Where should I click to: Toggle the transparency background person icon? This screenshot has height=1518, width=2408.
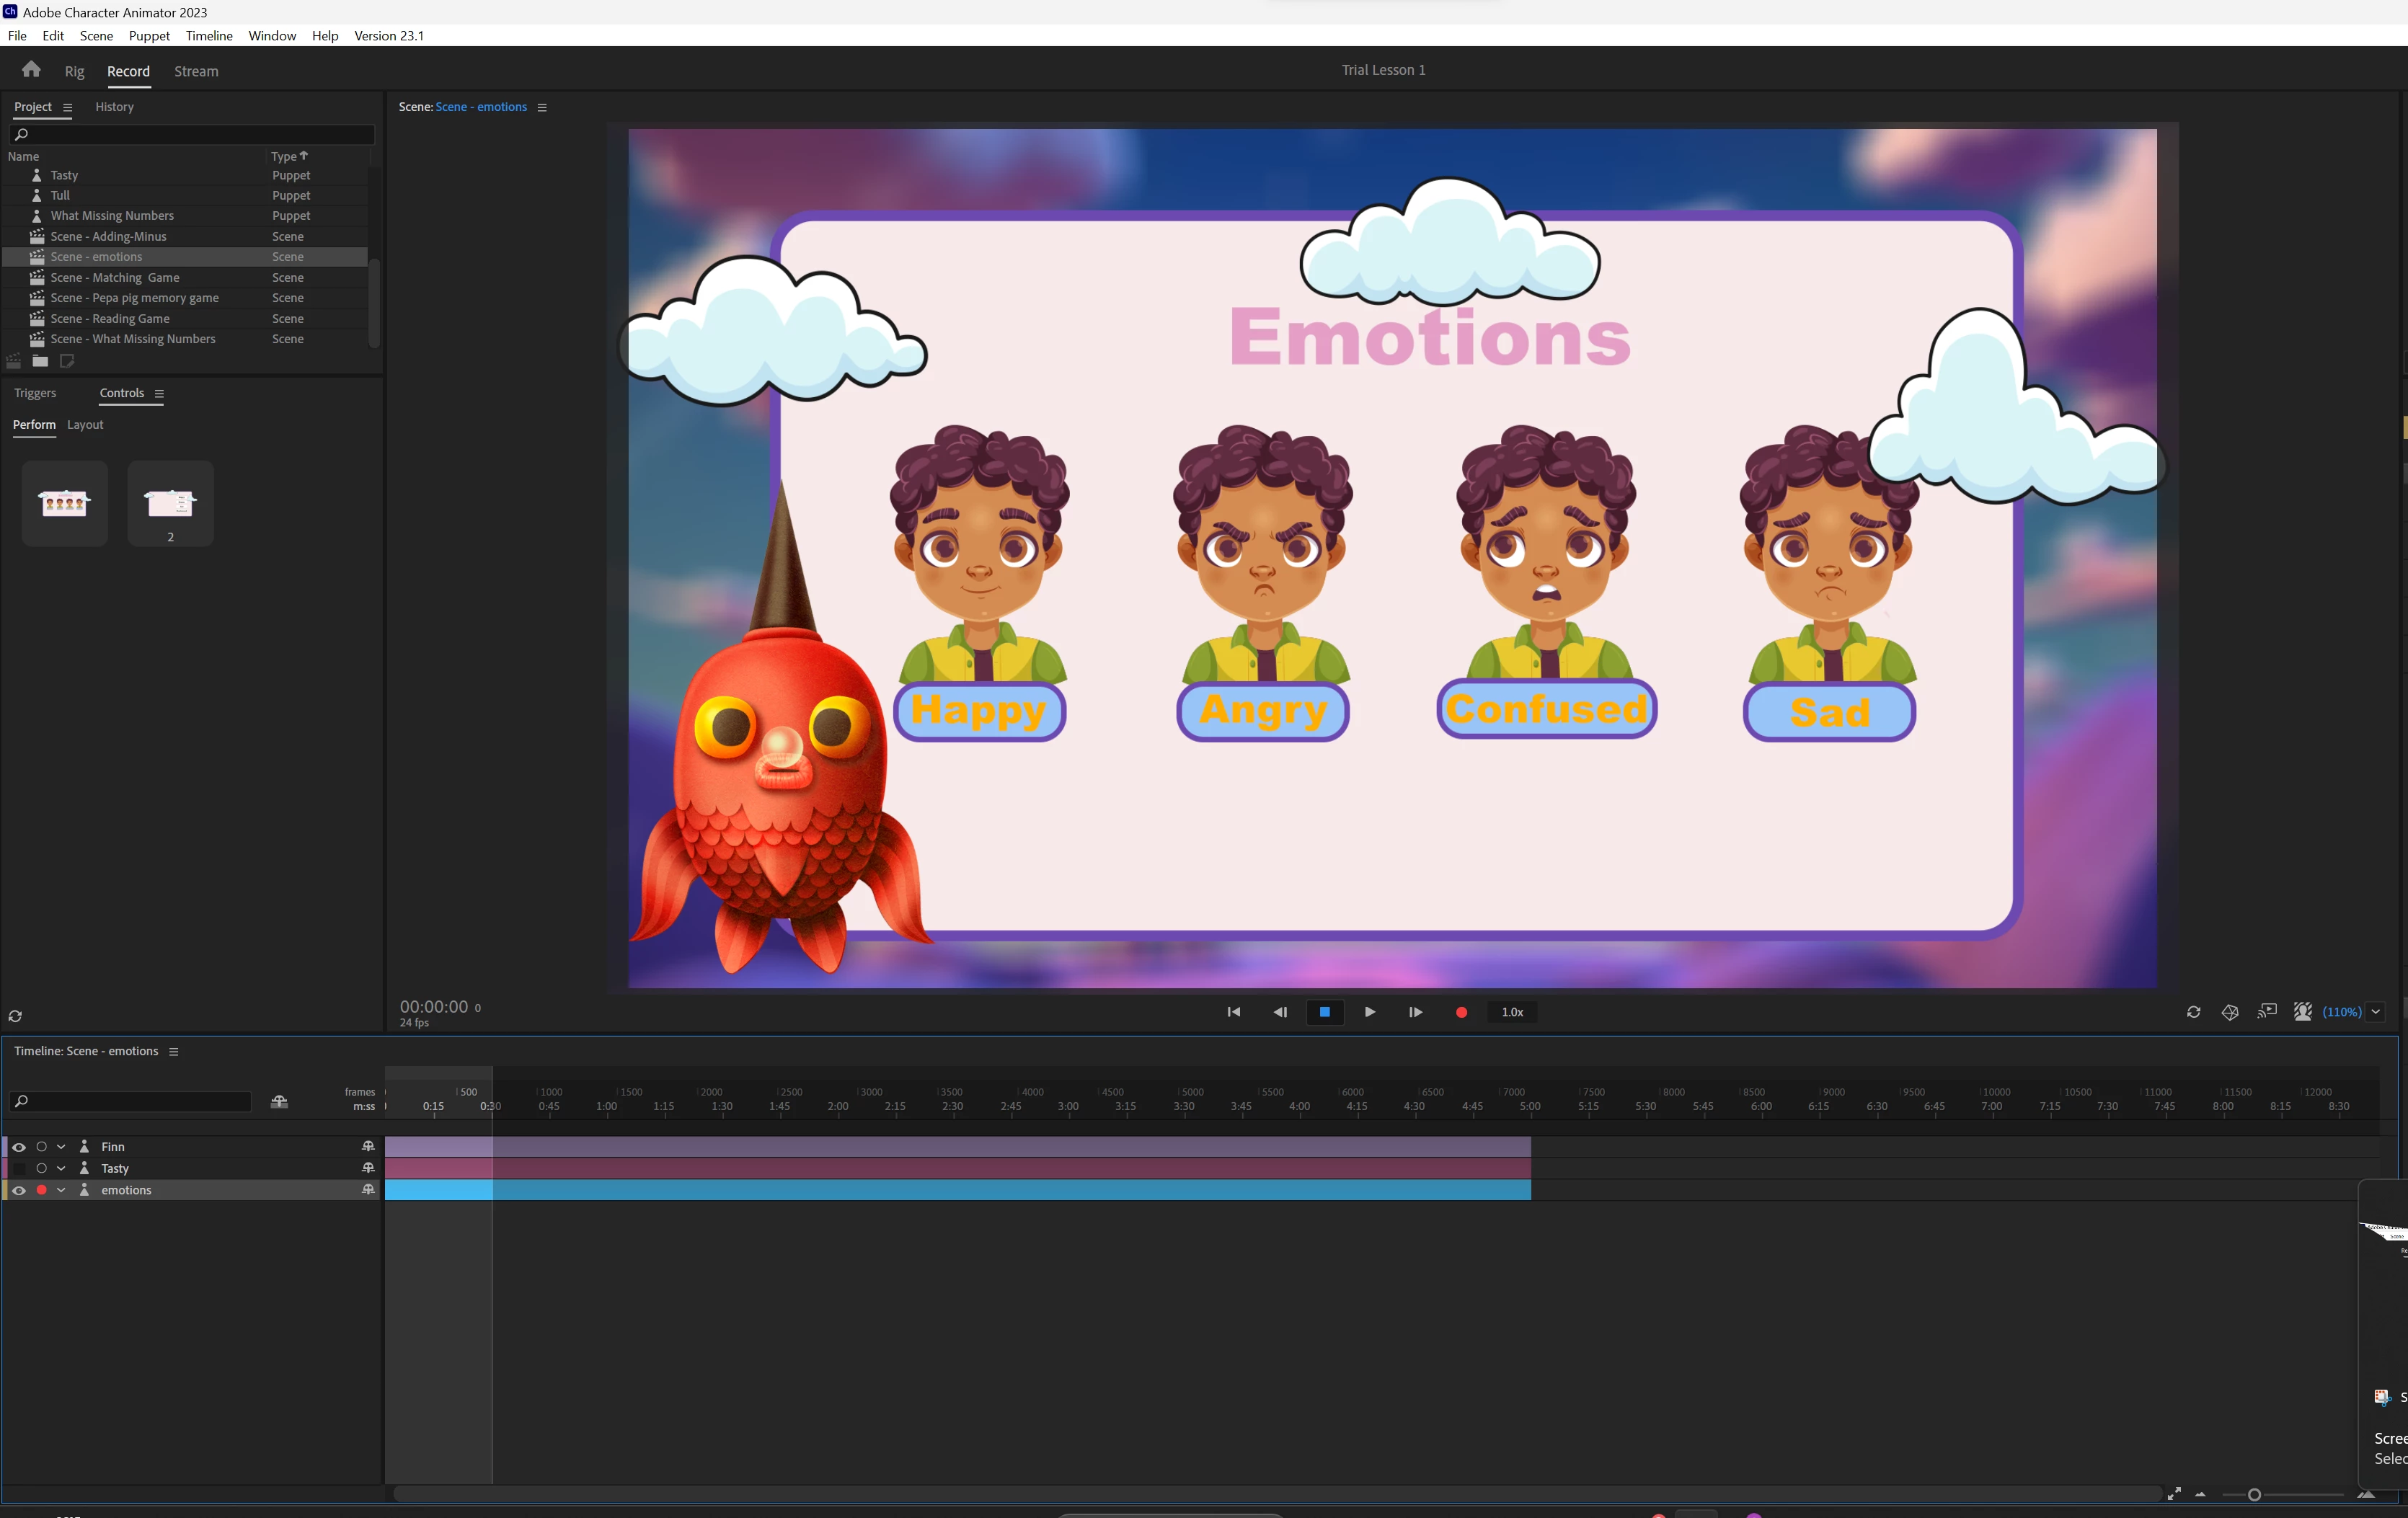2303,1012
